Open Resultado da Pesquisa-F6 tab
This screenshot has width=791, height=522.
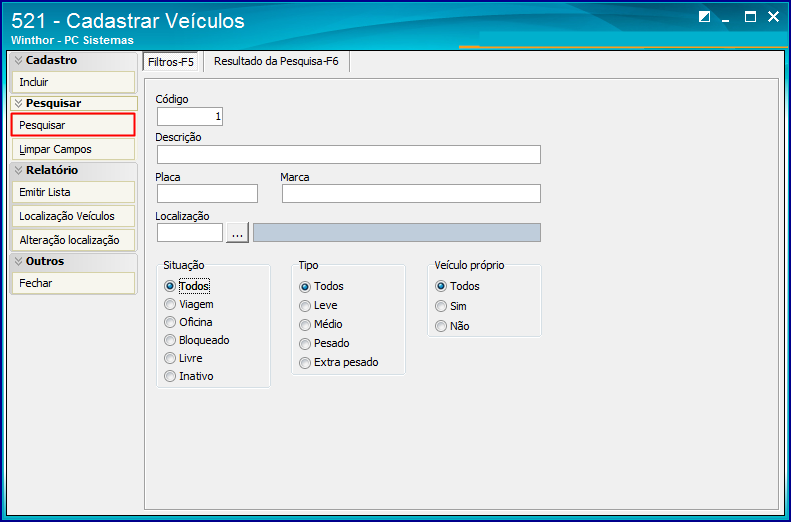click(276, 62)
